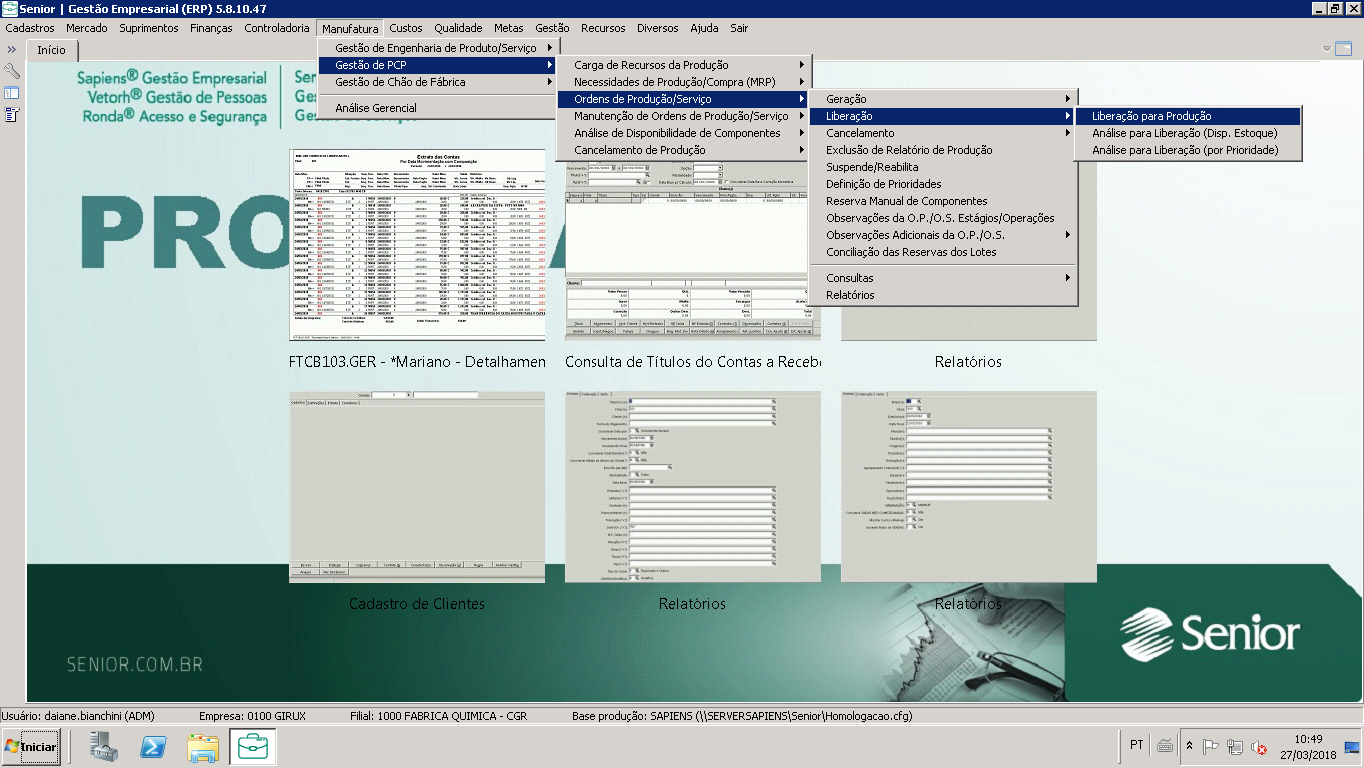Open the Suprimentos menu

point(149,28)
